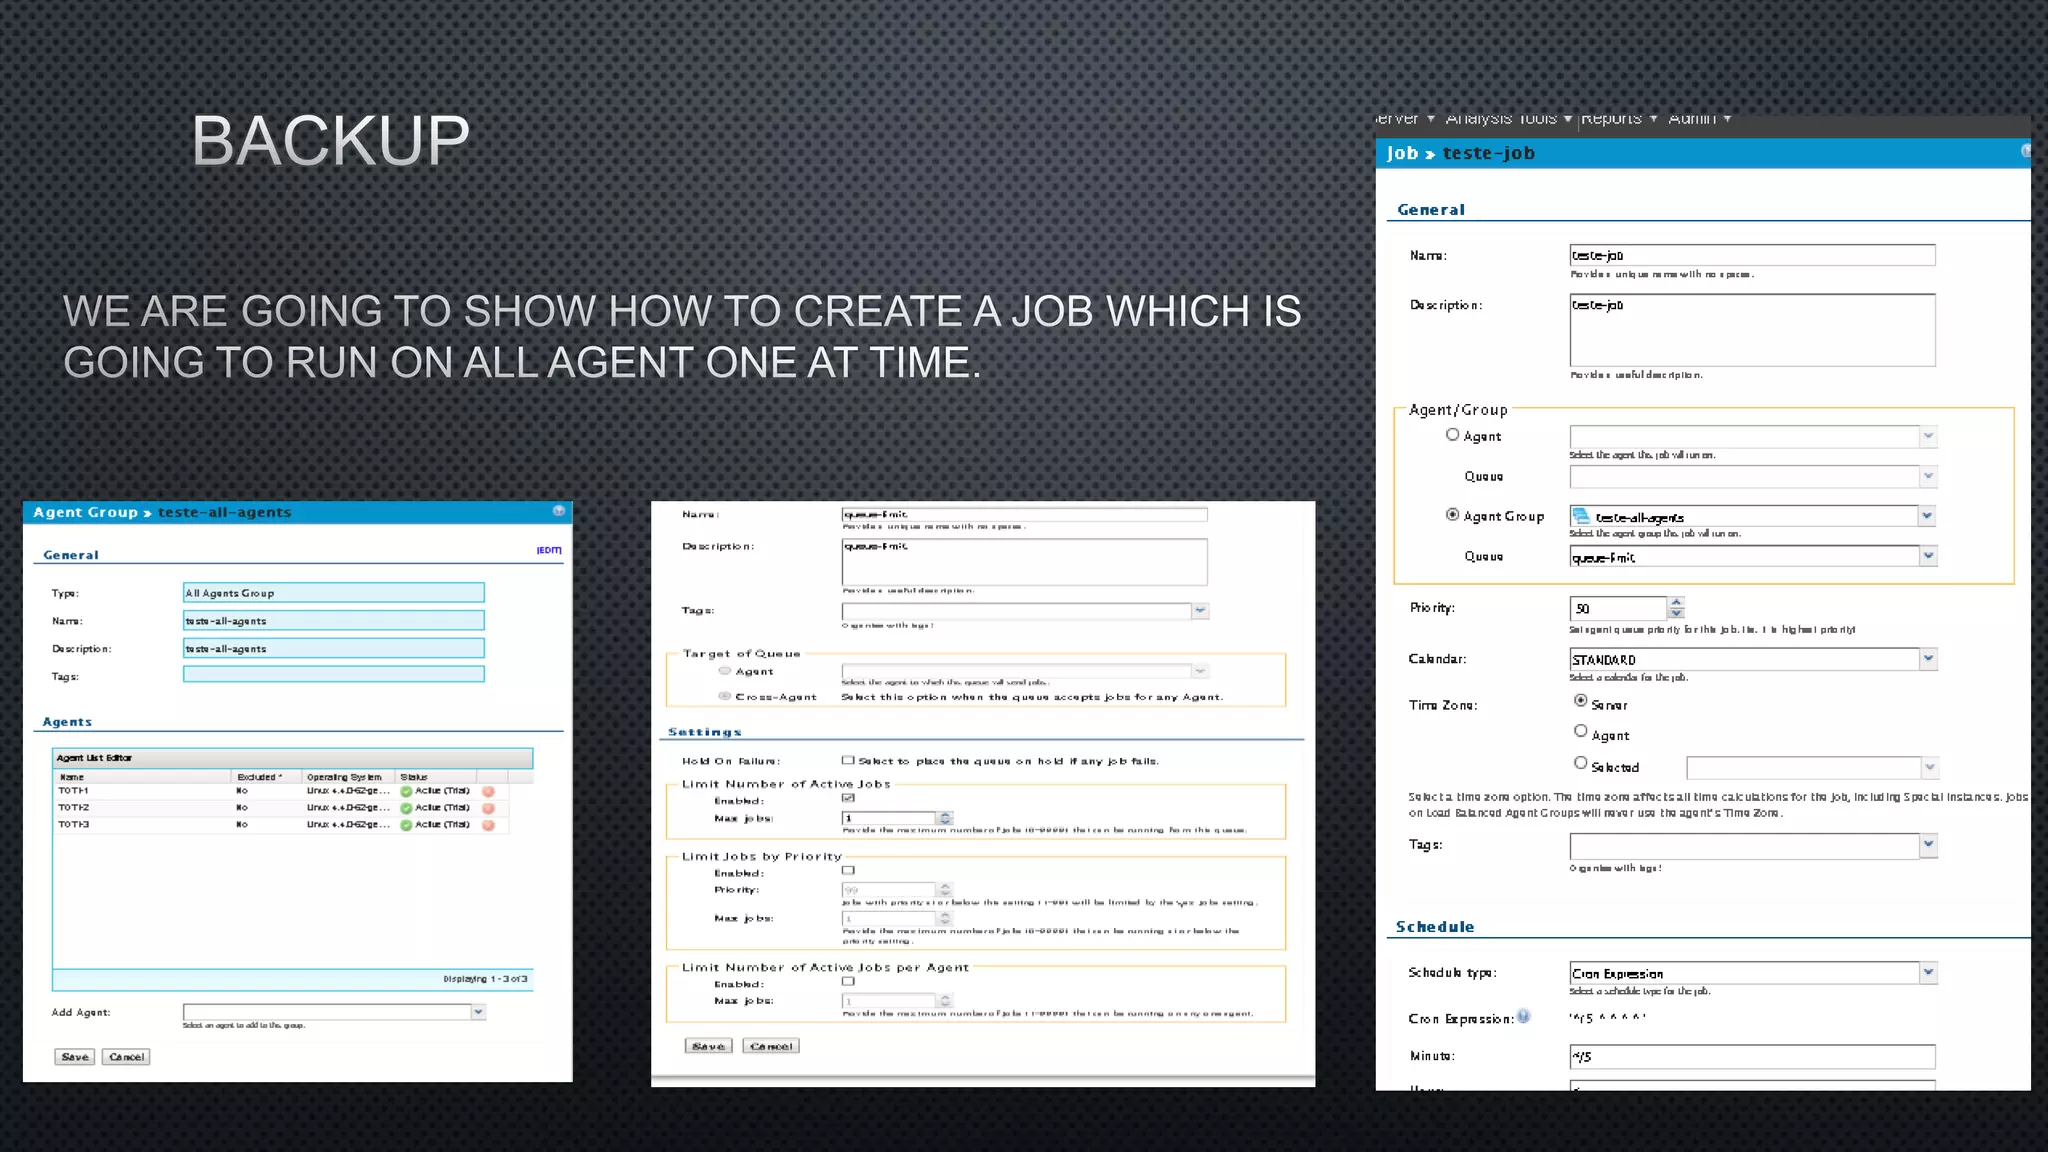Click Save in queue form
The height and width of the screenshot is (1152, 2048).
[x=709, y=1046]
